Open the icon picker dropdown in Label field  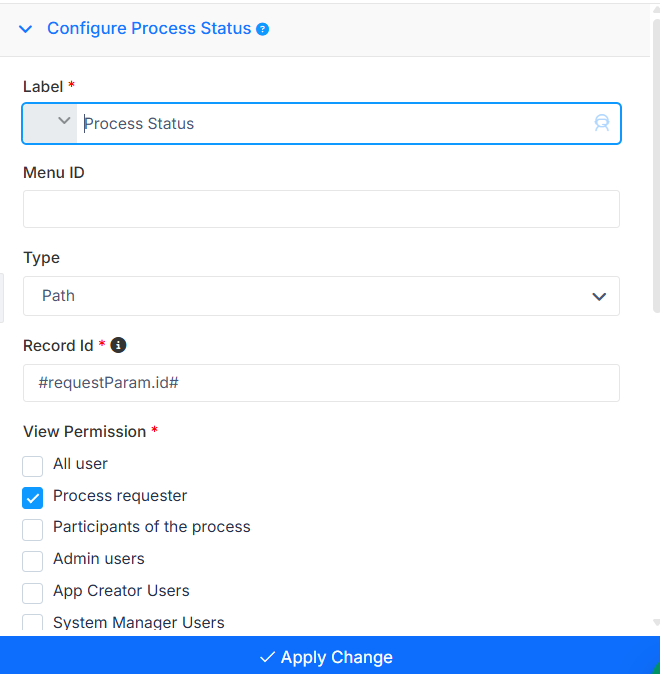[x=50, y=123]
